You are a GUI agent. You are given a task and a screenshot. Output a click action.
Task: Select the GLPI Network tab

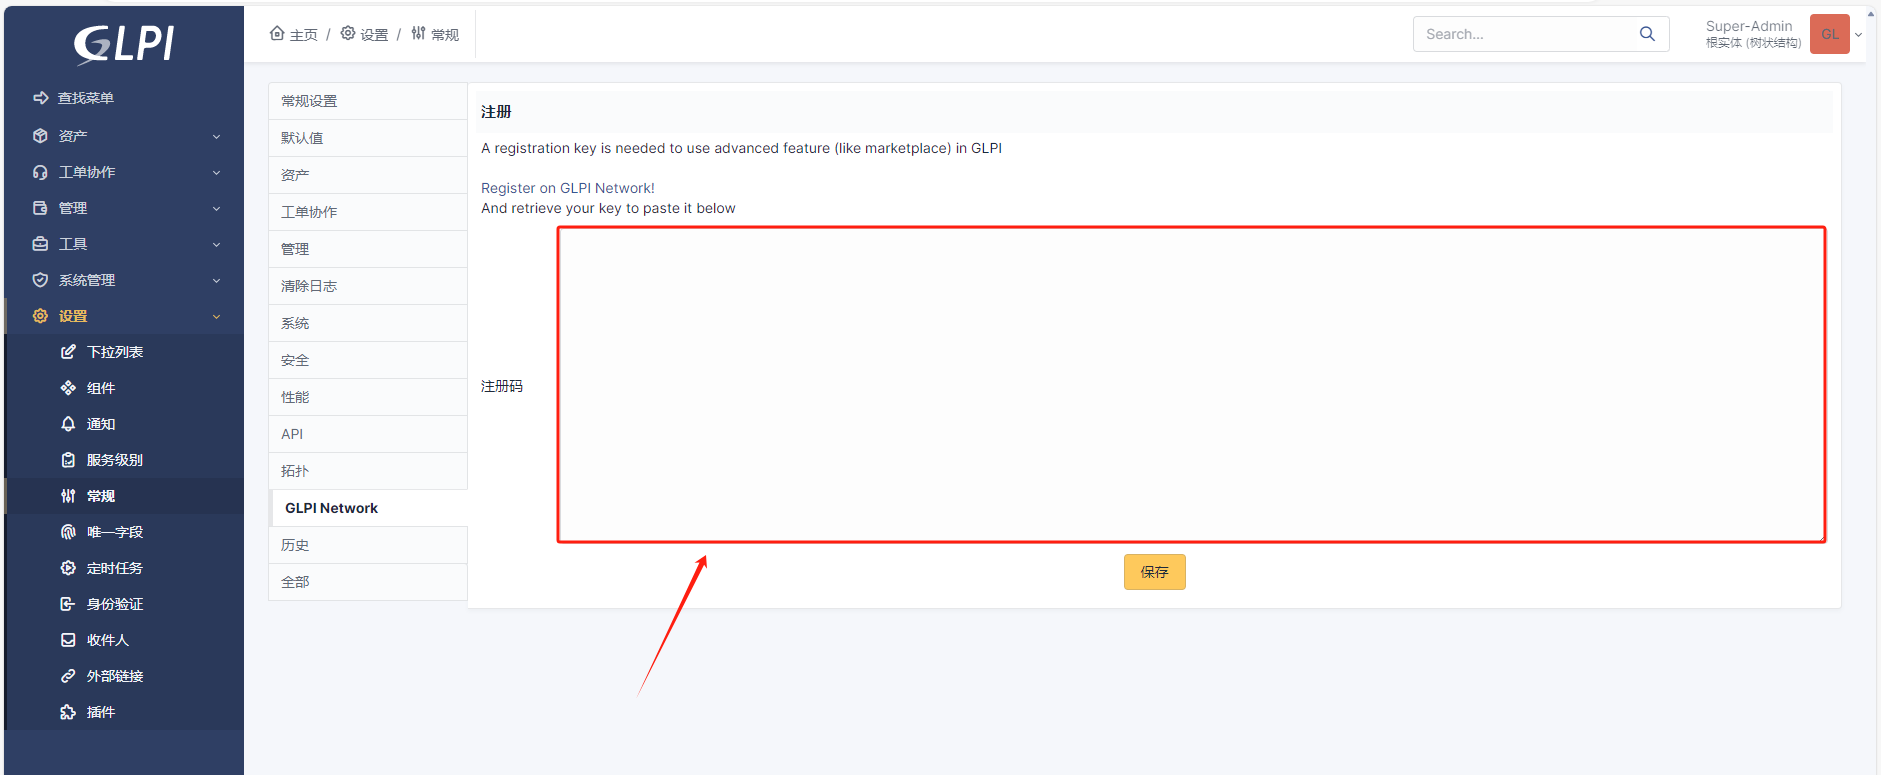368,508
